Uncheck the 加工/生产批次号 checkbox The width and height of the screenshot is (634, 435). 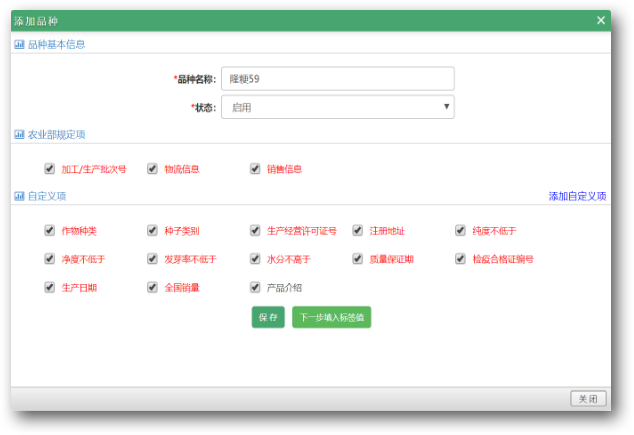click(49, 169)
